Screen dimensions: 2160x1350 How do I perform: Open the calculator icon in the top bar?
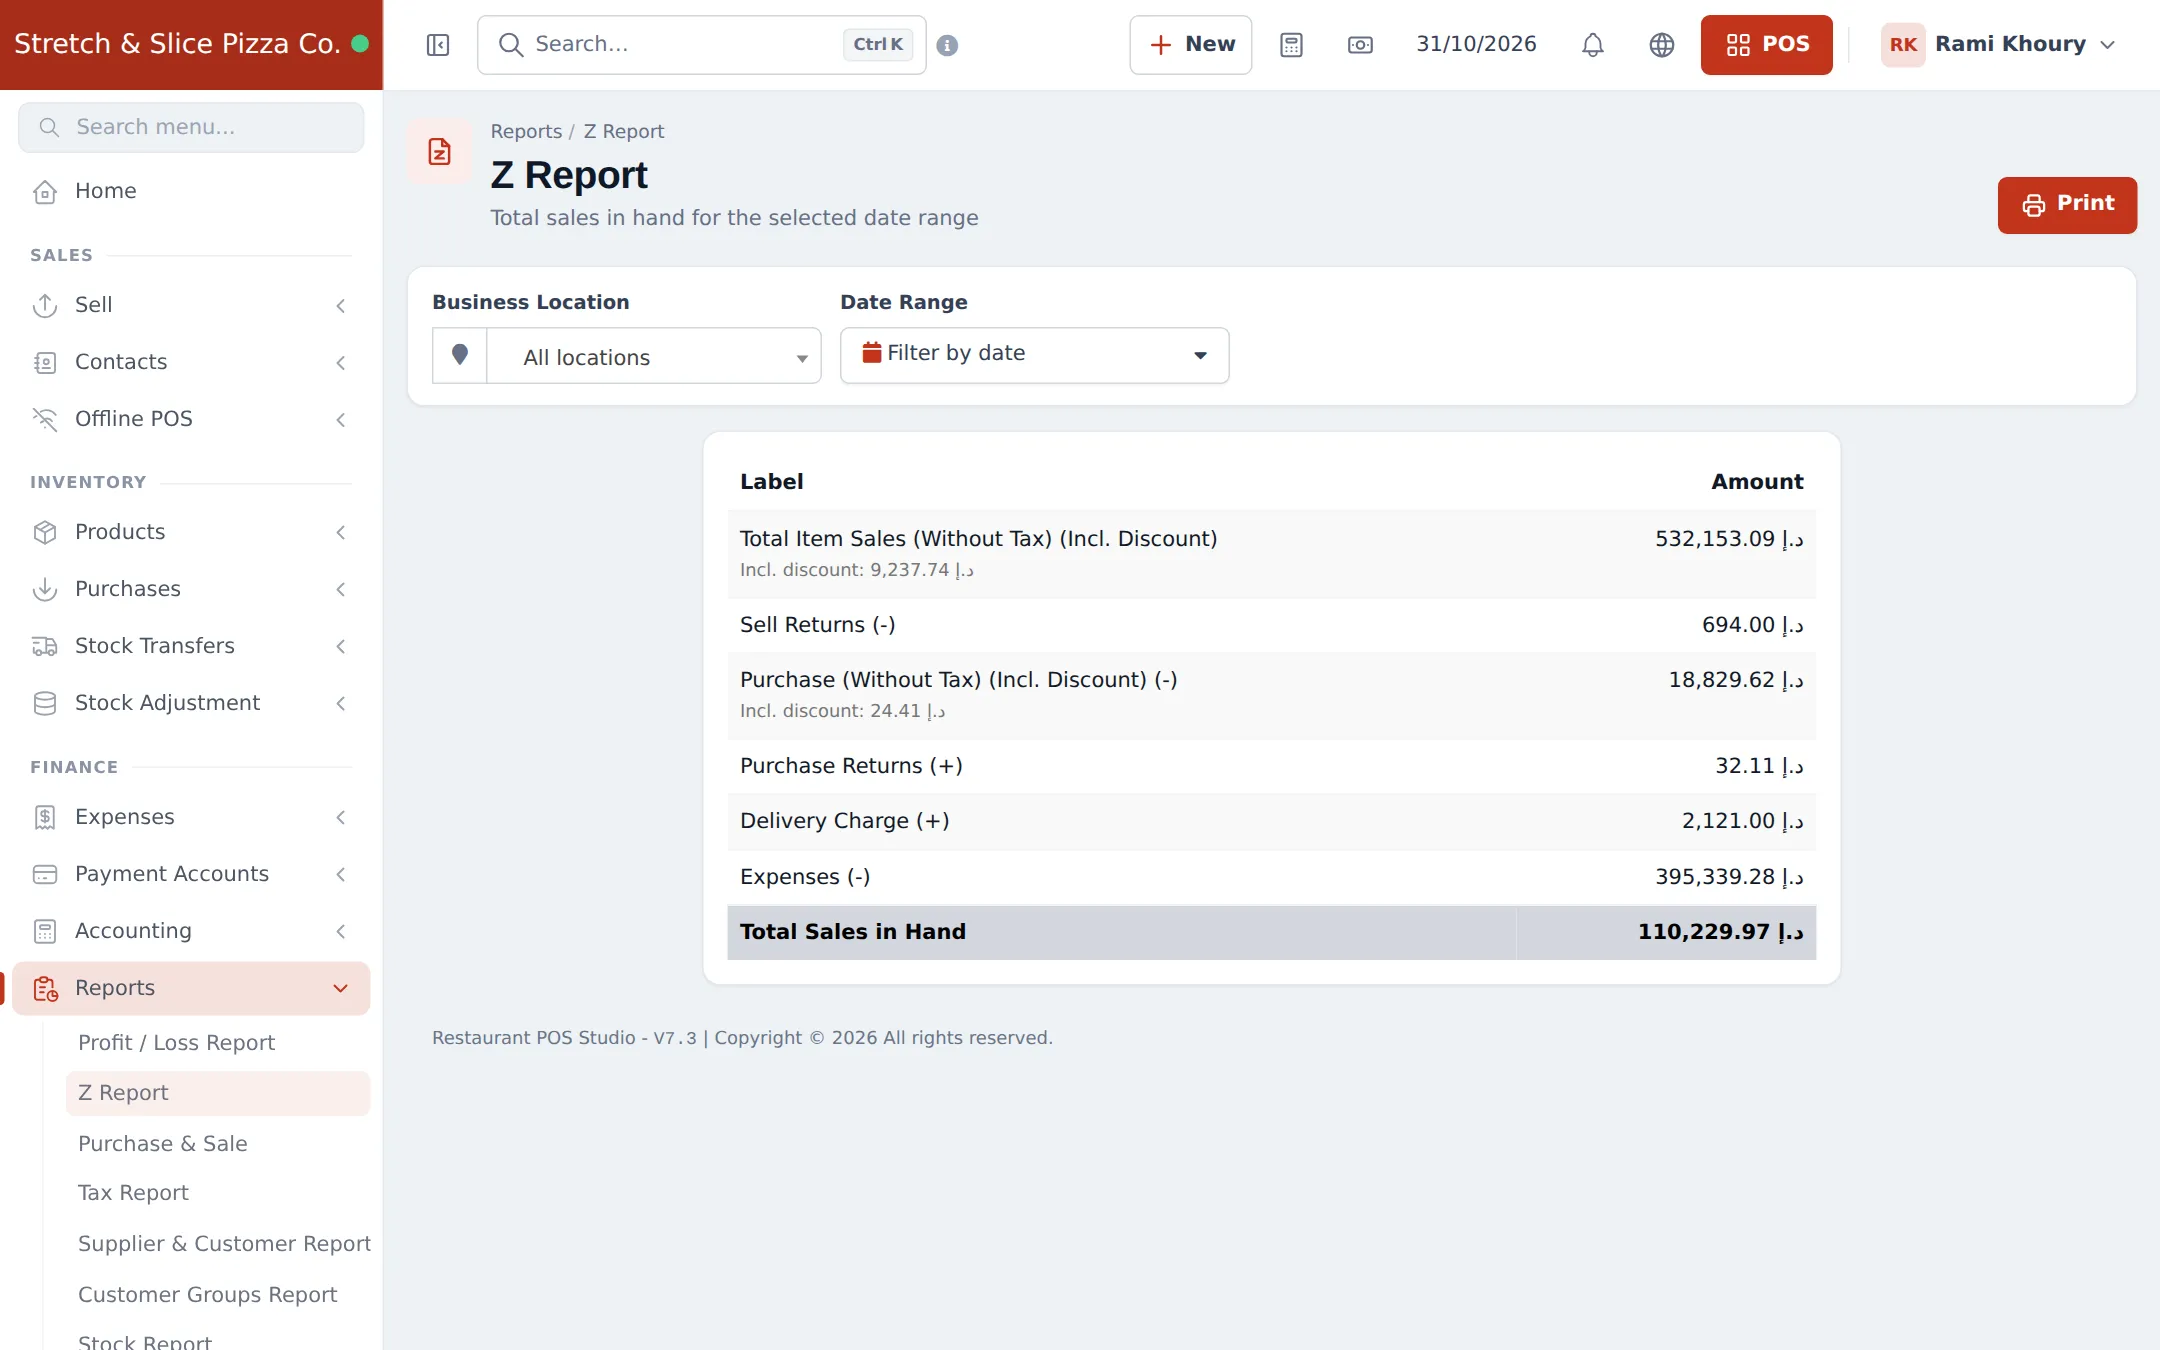[x=1291, y=45]
